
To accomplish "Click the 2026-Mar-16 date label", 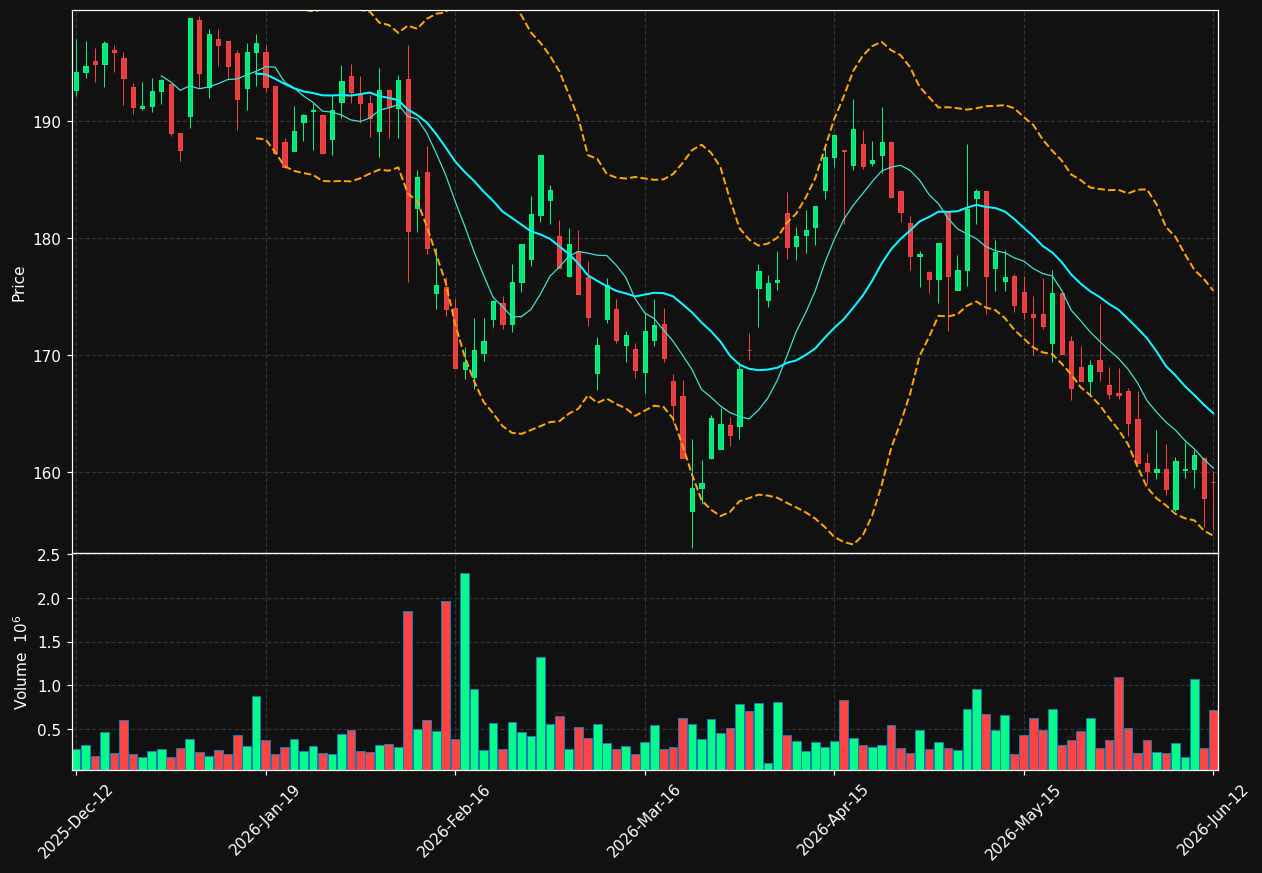I will click(644, 821).
